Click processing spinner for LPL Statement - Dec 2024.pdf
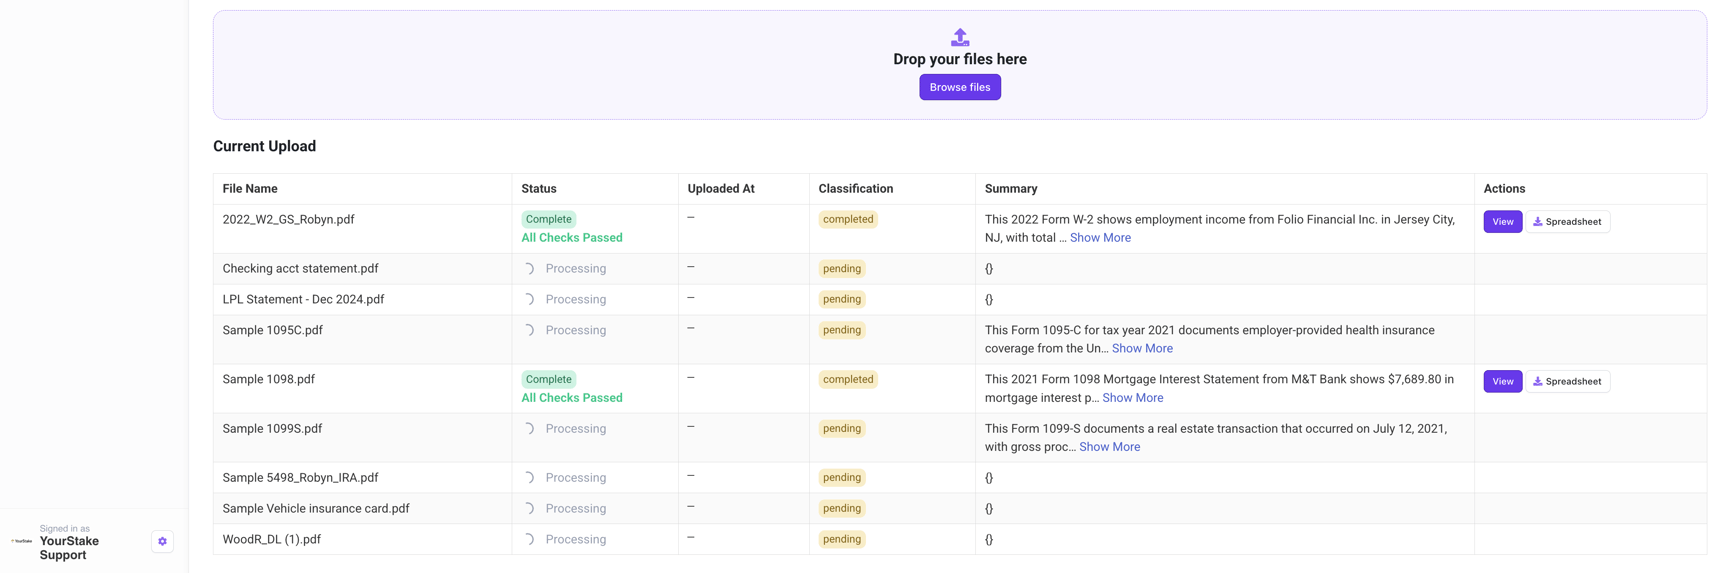The image size is (1720, 573). tap(529, 300)
